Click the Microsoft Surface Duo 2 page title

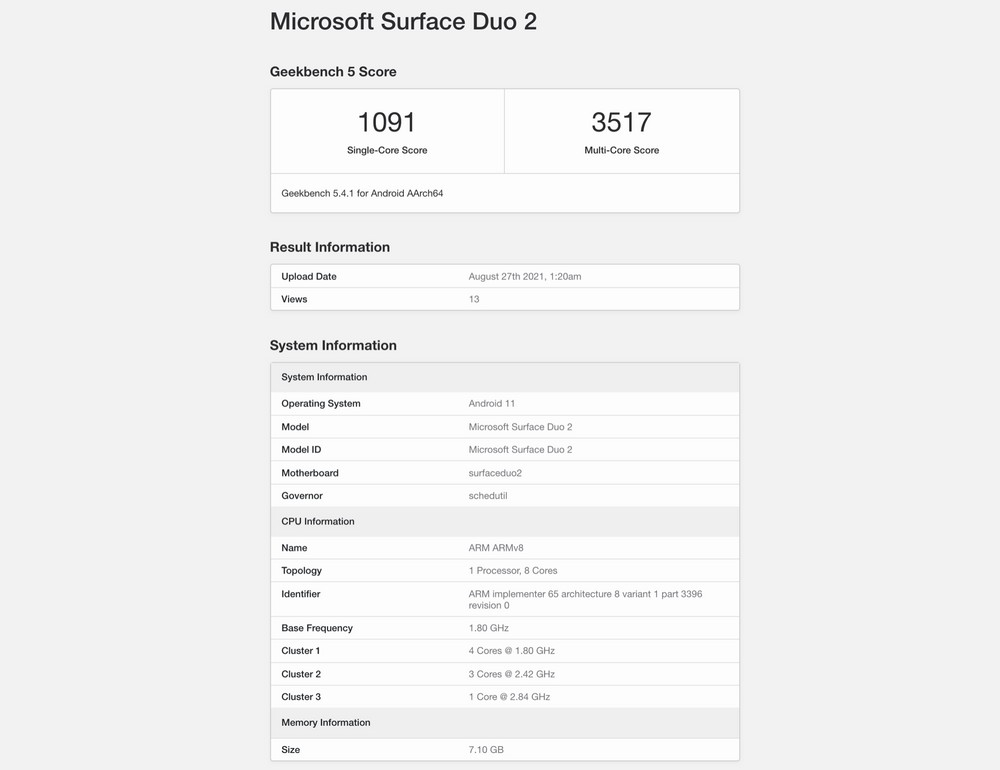403,22
